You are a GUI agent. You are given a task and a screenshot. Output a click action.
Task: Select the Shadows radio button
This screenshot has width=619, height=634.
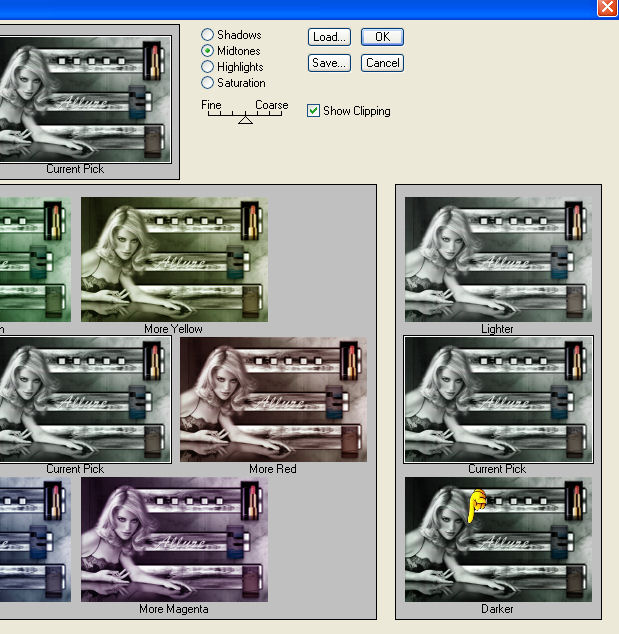coord(207,35)
